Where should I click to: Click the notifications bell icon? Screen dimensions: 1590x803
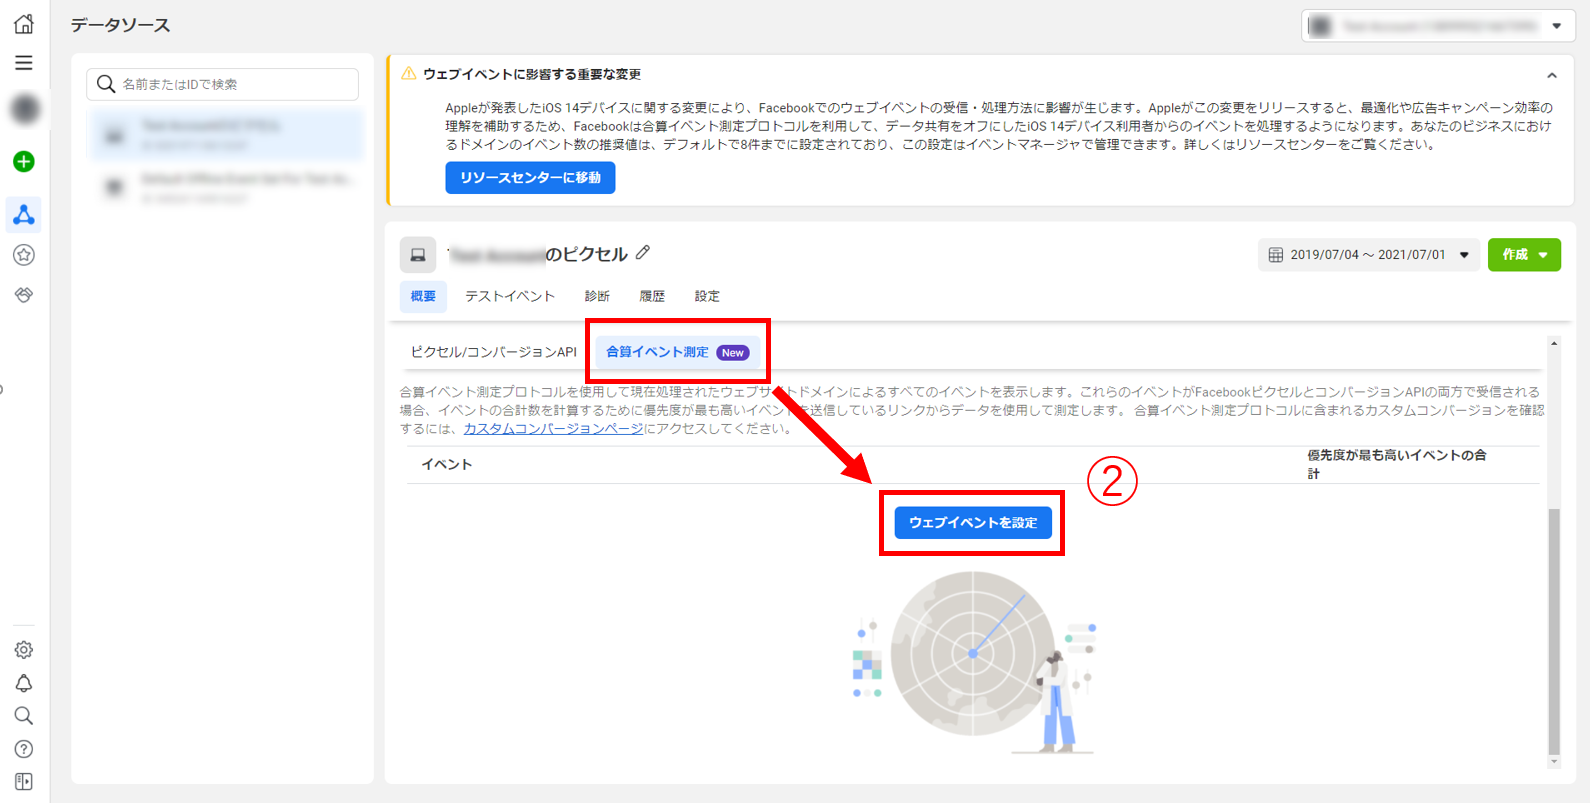coord(24,683)
